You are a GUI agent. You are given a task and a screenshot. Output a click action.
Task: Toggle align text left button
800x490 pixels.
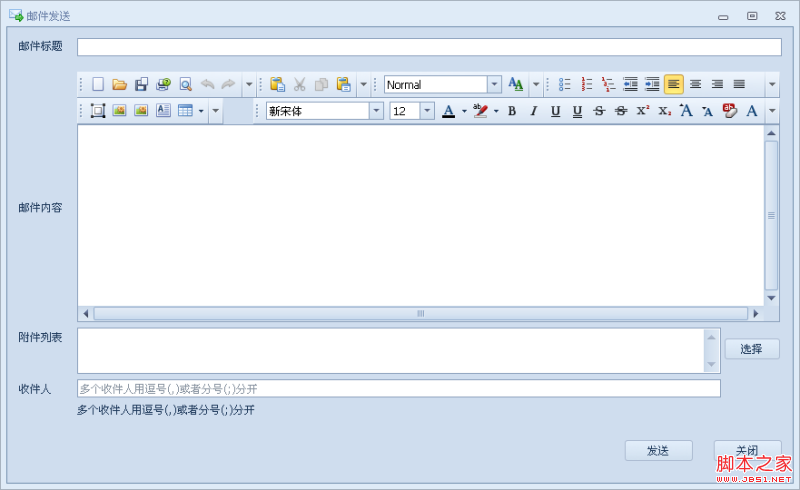[674, 85]
